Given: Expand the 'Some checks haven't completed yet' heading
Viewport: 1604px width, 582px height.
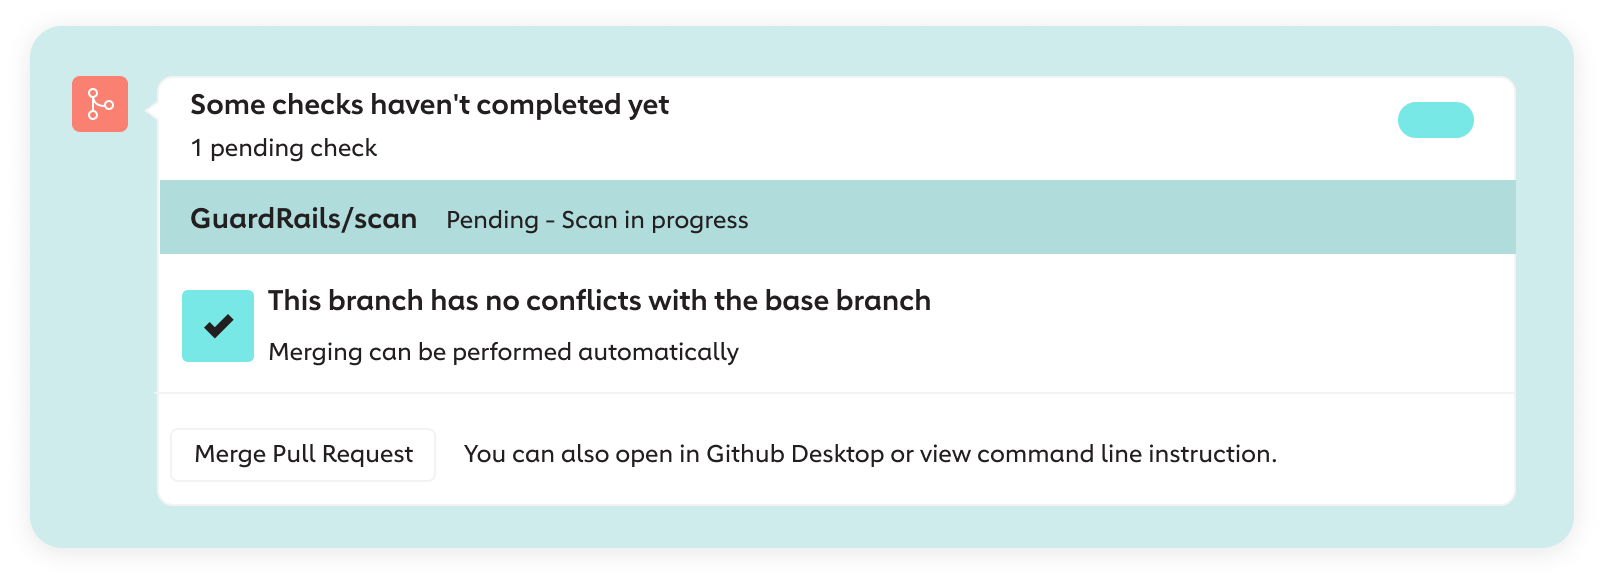Looking at the screenshot, I should (429, 105).
